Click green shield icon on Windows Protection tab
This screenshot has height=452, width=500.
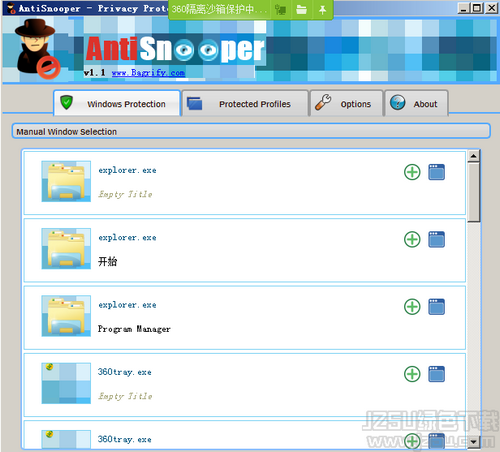(66, 102)
